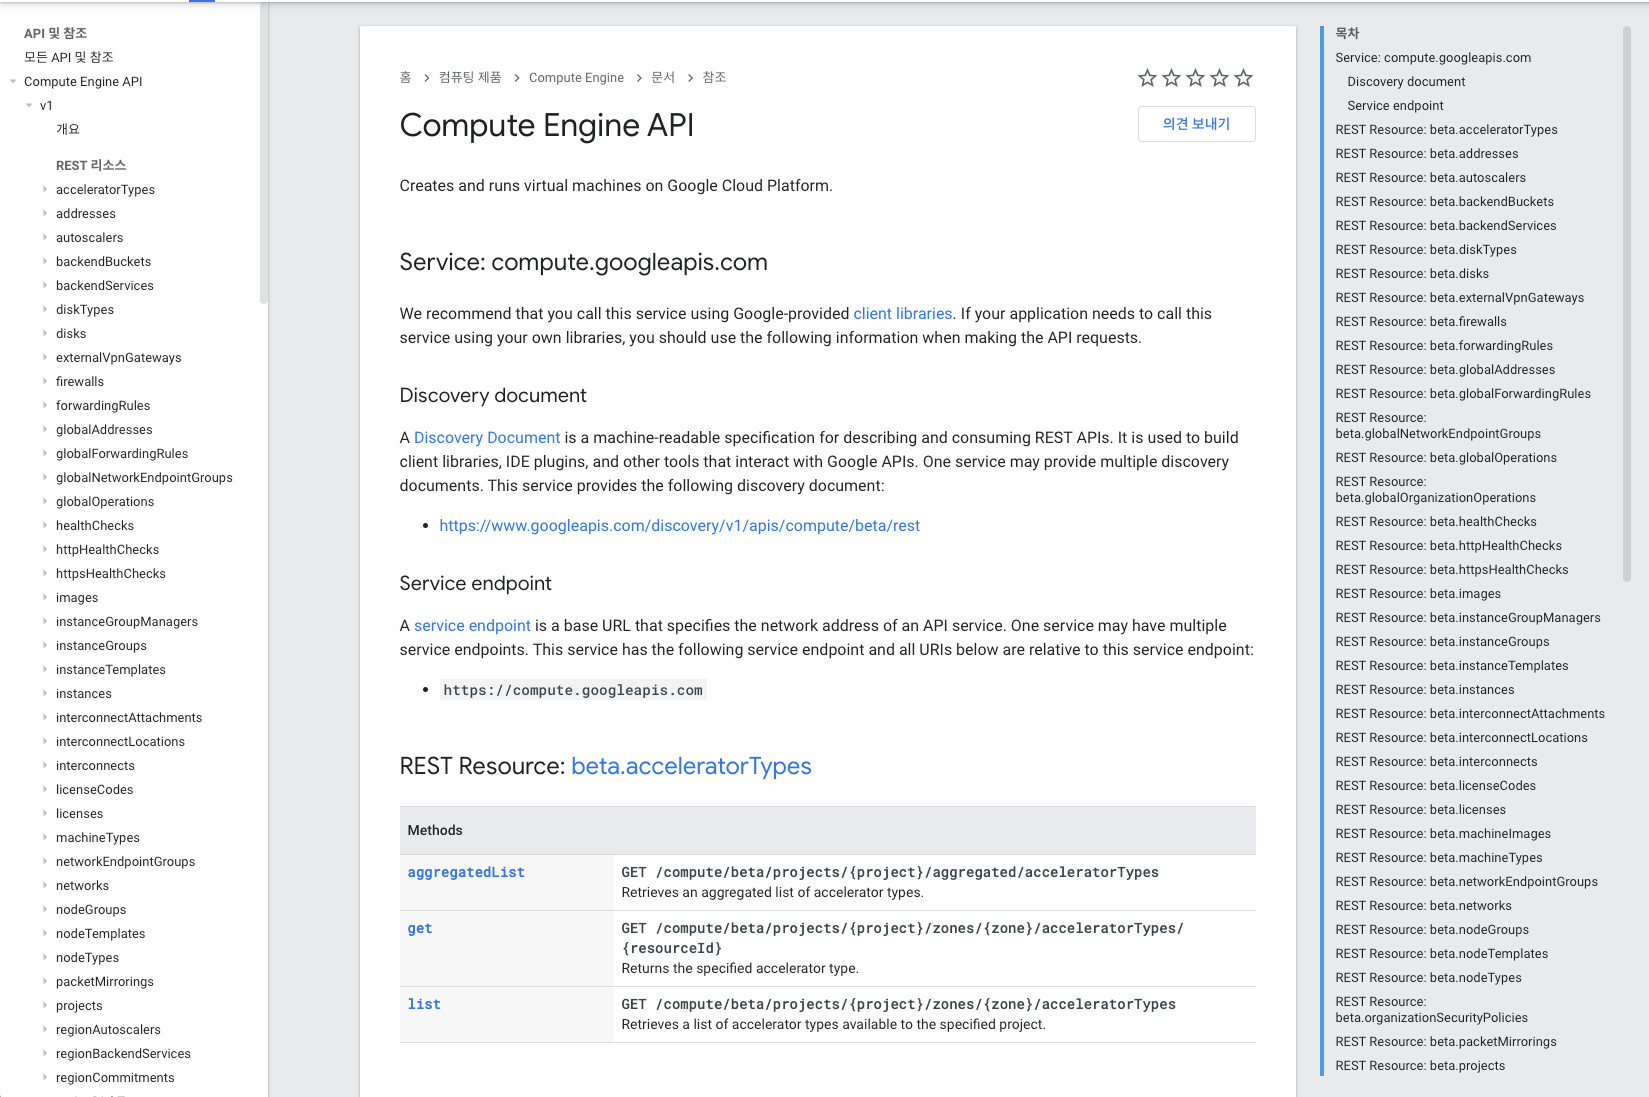The width and height of the screenshot is (1649, 1097).
Task: Jump to beta.disks in table of contents
Action: tap(1412, 274)
